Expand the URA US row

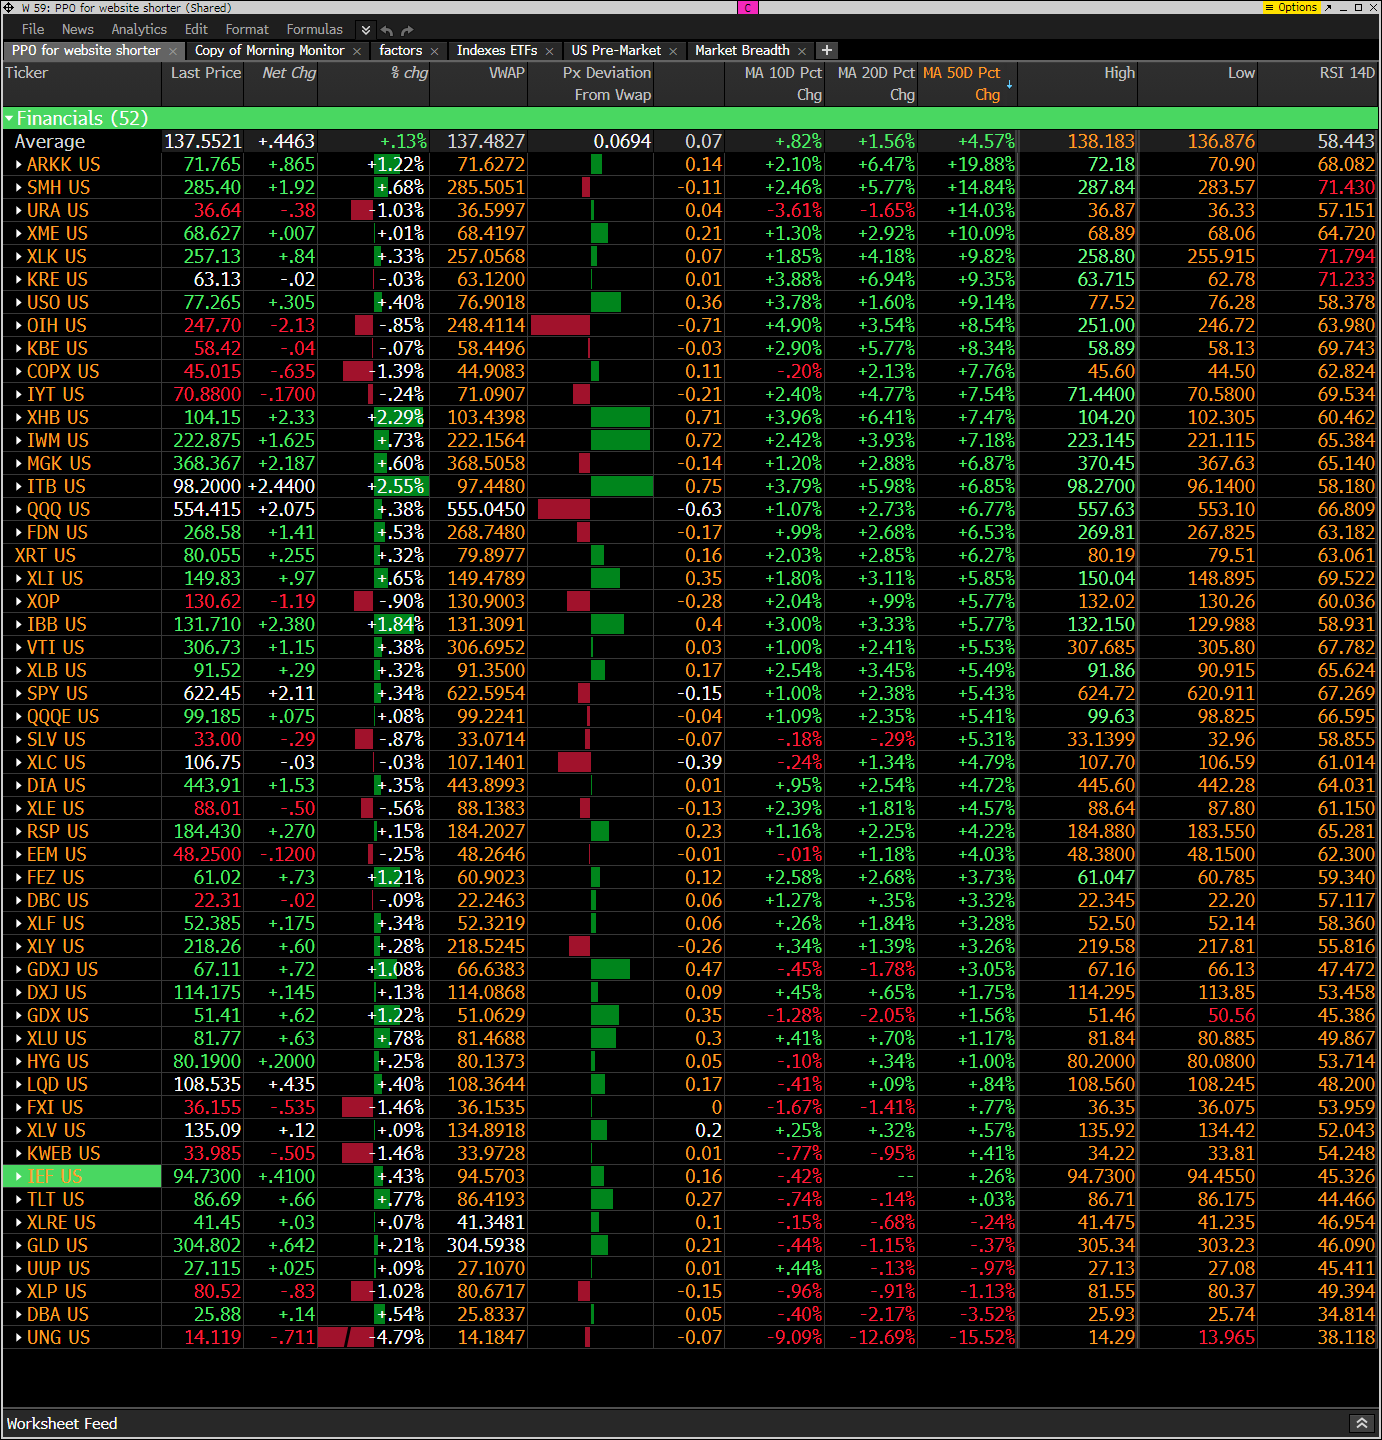click(19, 211)
